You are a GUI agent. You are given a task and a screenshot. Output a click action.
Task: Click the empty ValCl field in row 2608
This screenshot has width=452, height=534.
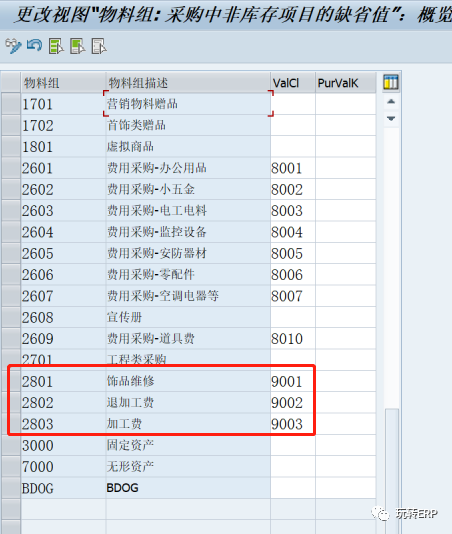click(x=293, y=317)
